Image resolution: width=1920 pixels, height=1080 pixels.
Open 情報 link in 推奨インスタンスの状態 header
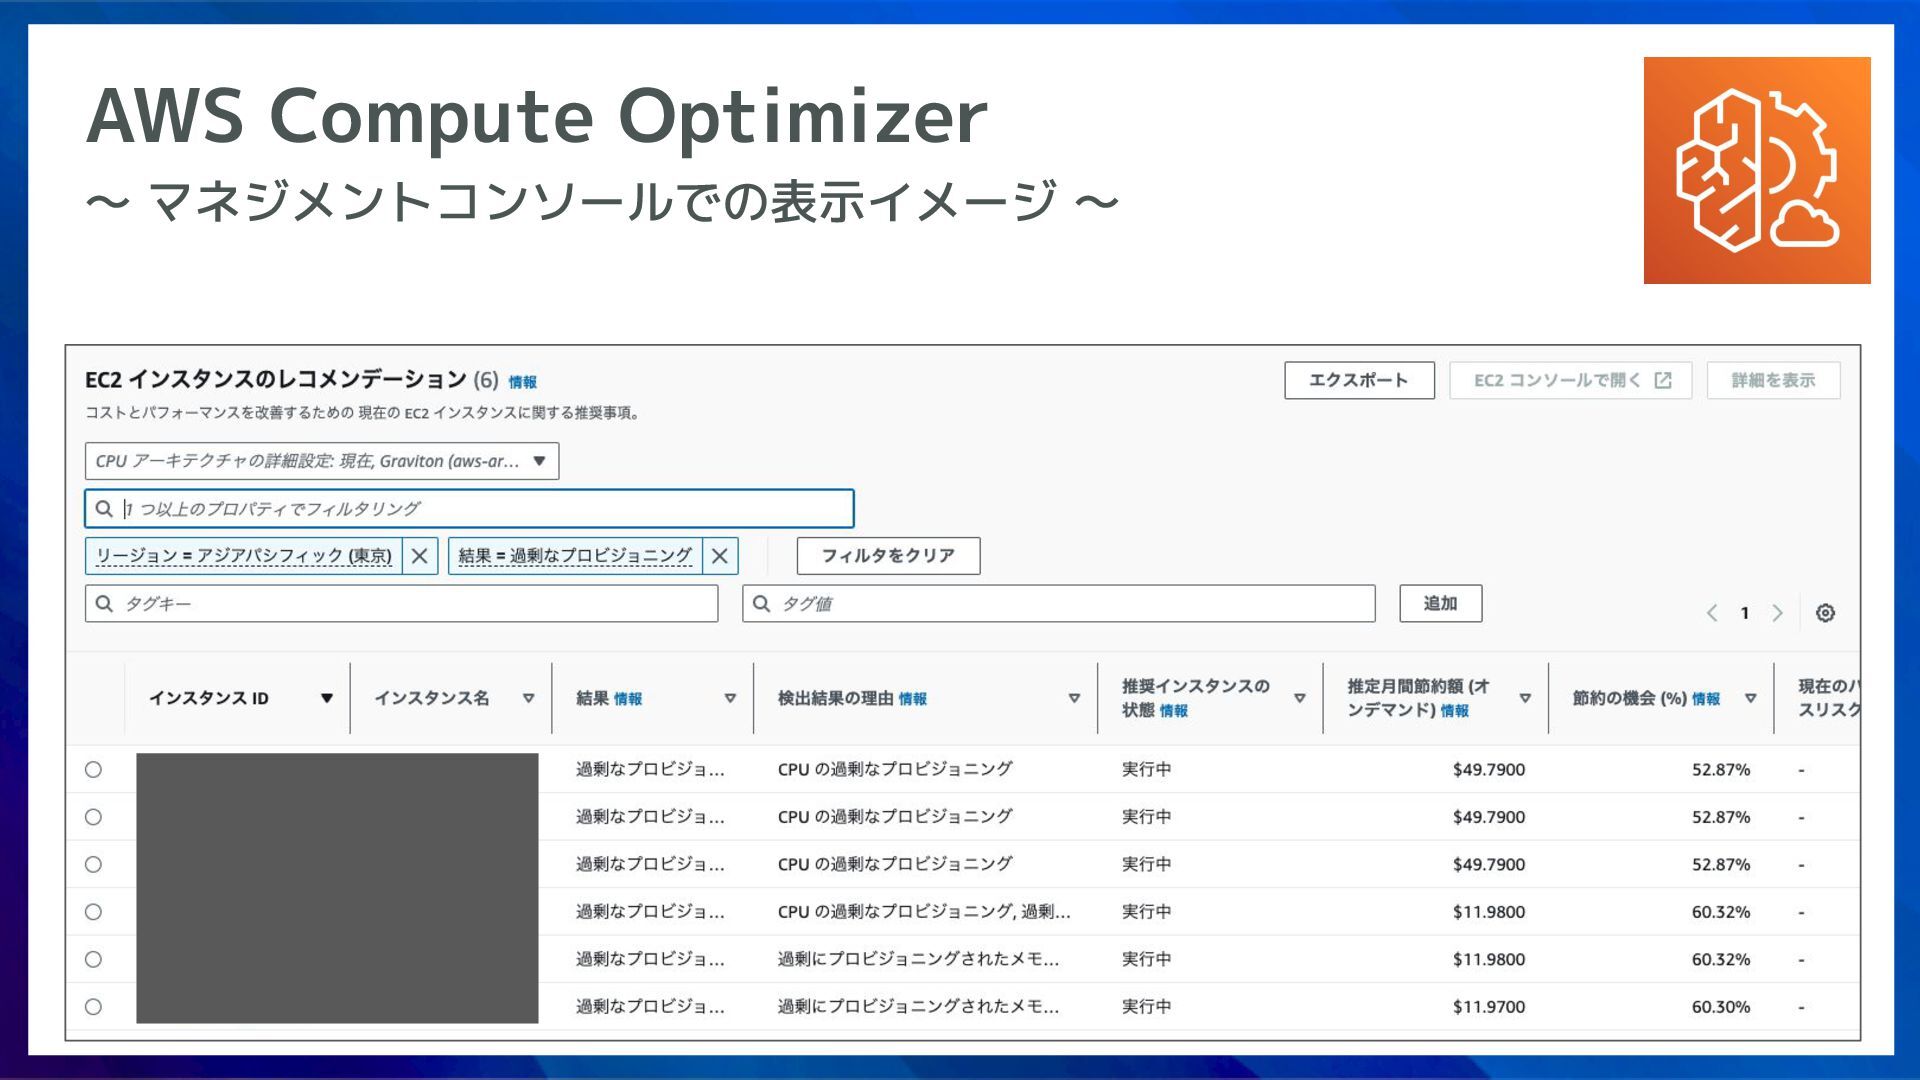click(x=1174, y=711)
